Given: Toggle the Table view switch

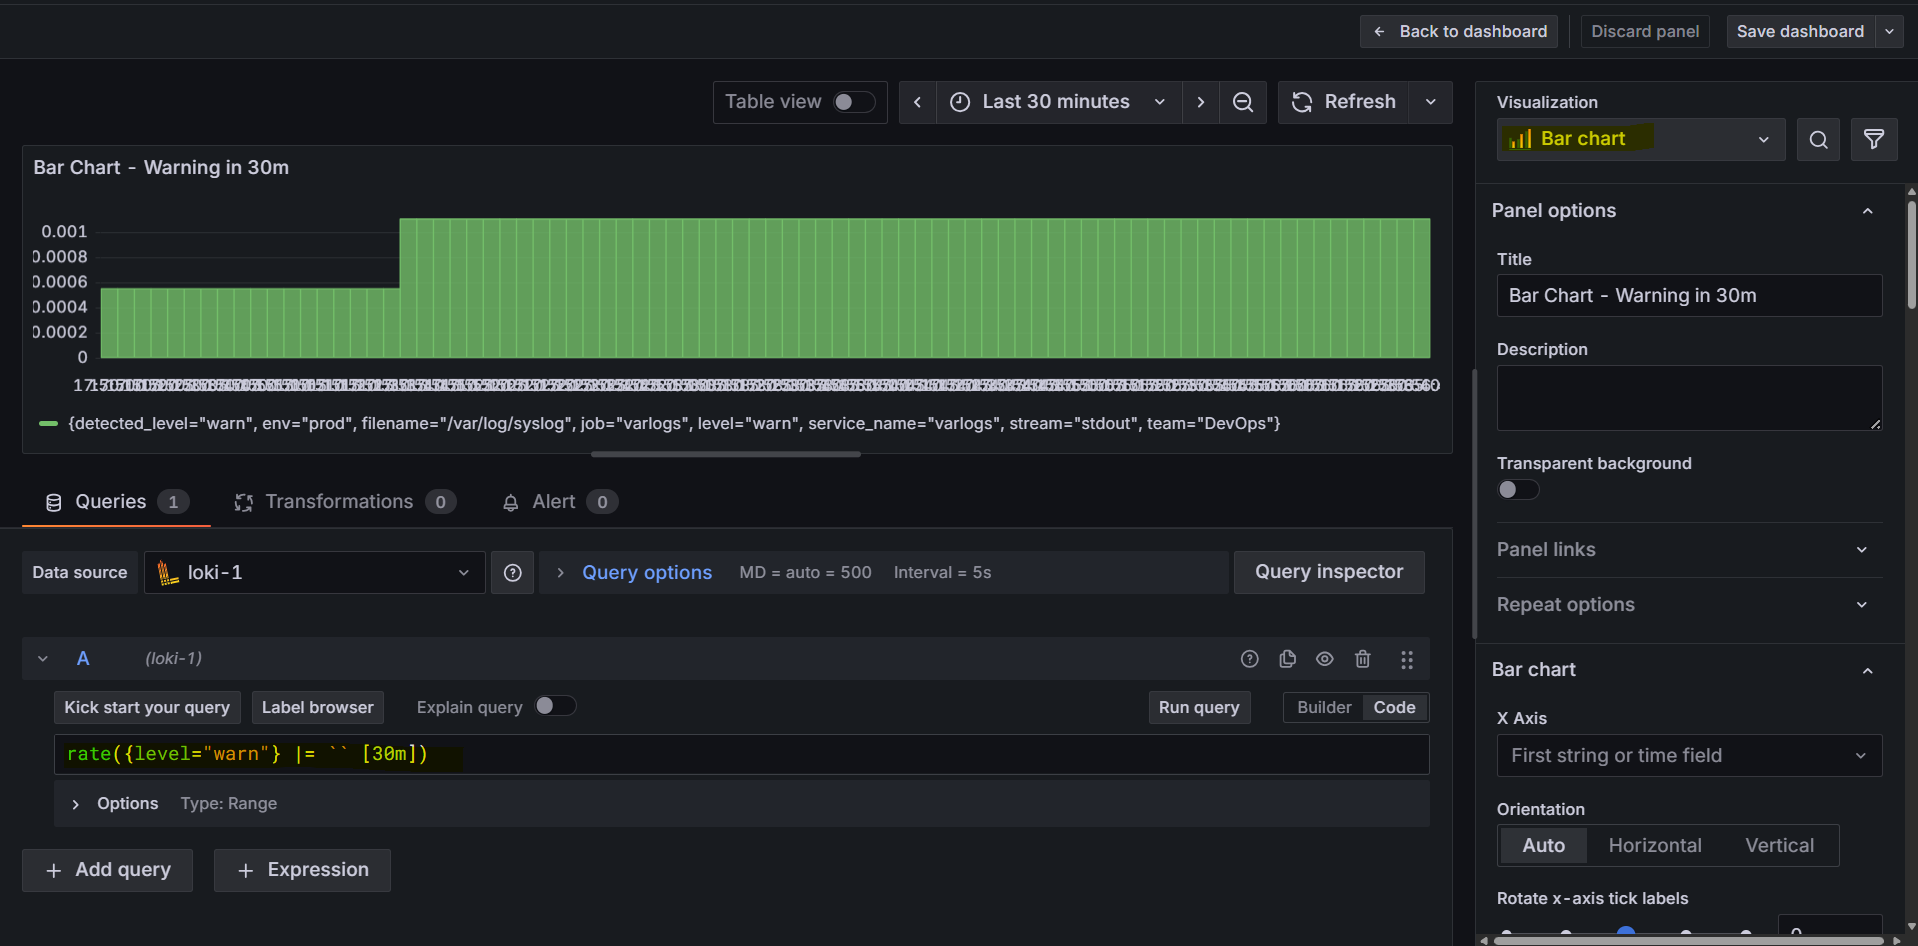Looking at the screenshot, I should tap(854, 102).
